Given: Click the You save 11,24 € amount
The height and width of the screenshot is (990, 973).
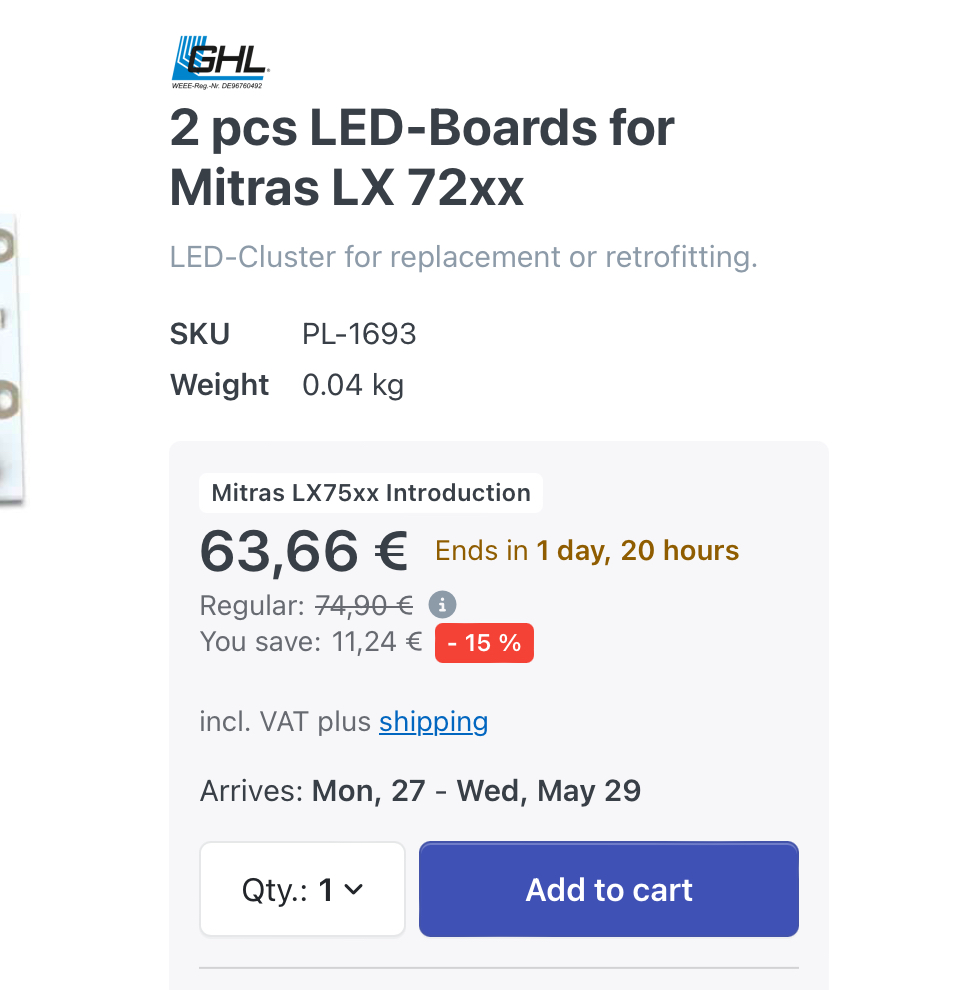Looking at the screenshot, I should 377,641.
